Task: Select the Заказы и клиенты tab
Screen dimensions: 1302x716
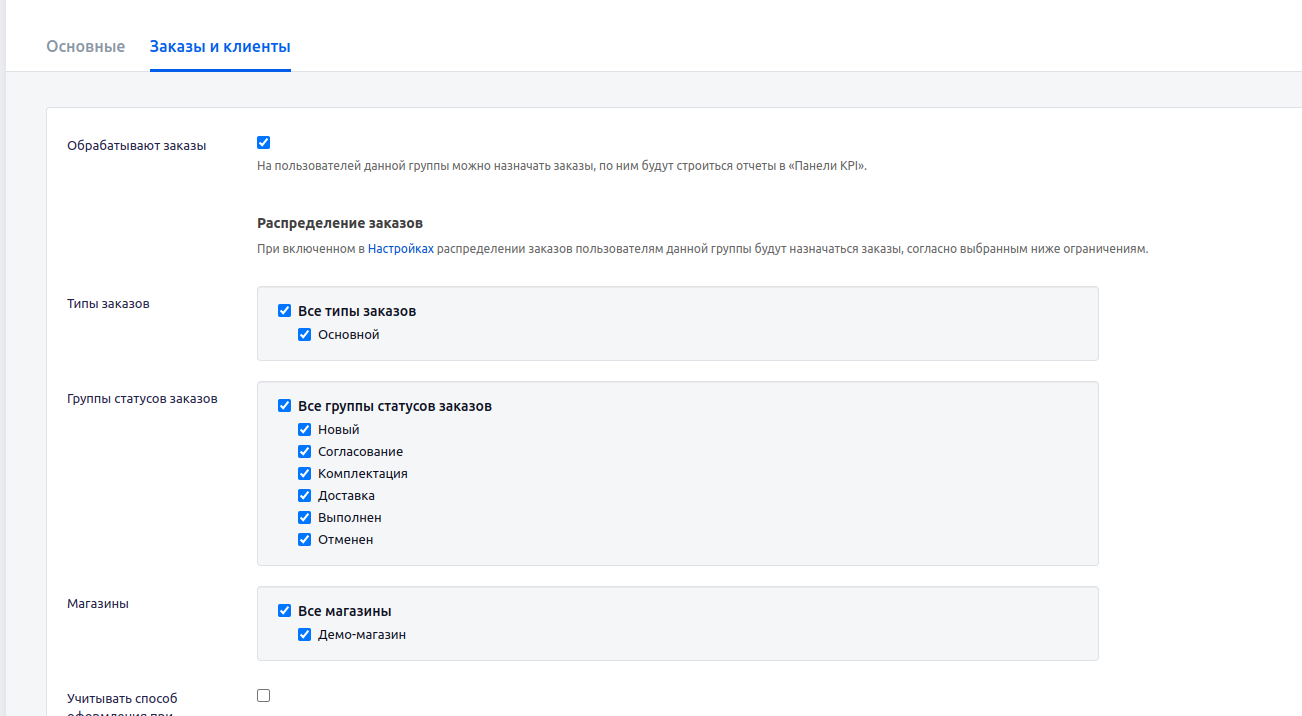Action: tap(220, 46)
